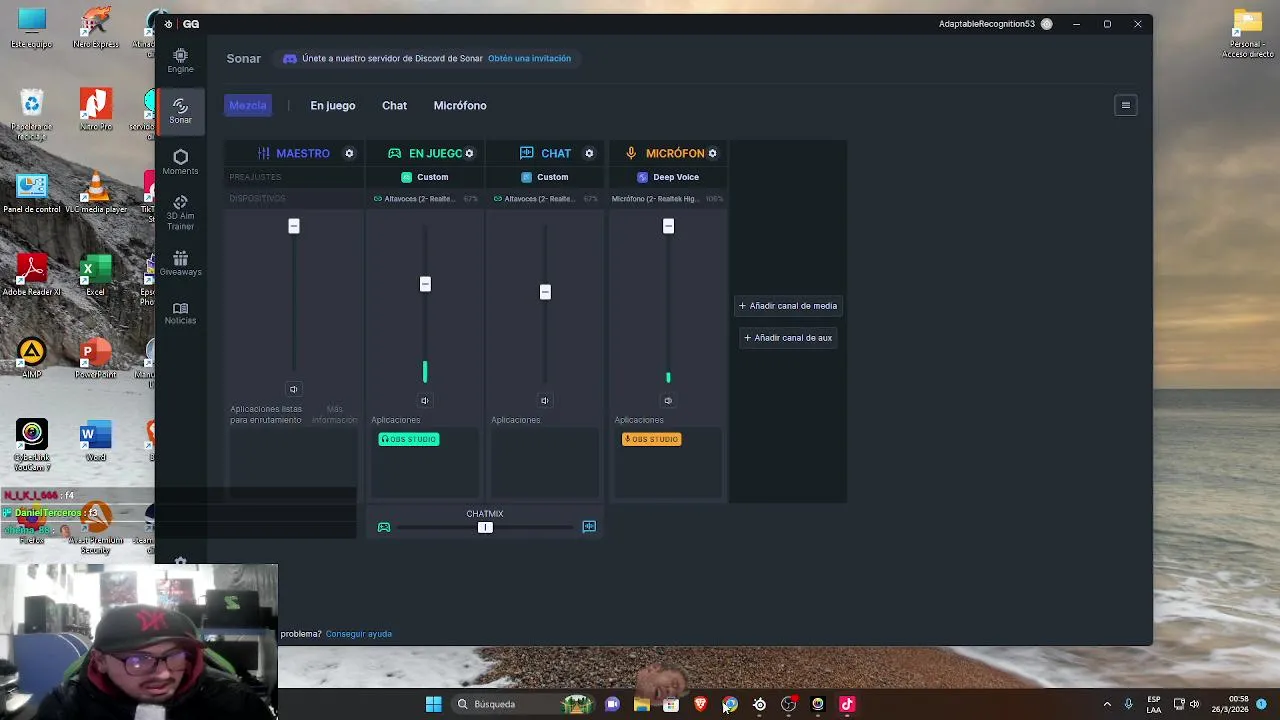Click Añadir canal de media button

point(788,306)
